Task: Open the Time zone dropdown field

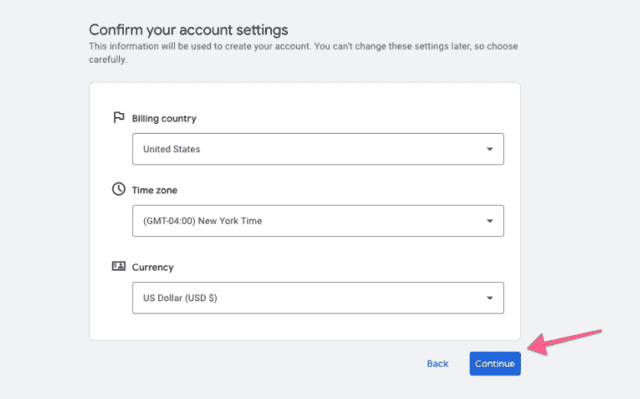Action: pyautogui.click(x=318, y=221)
